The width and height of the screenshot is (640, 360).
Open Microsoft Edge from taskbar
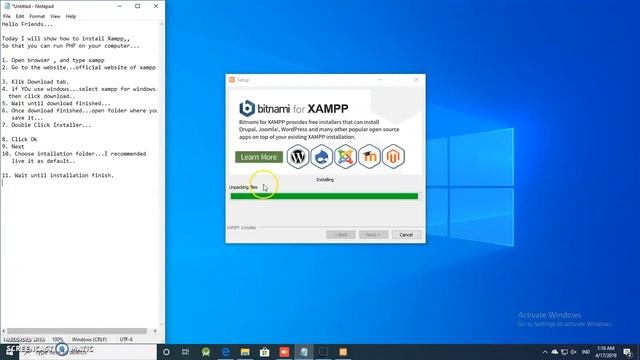pyautogui.click(x=225, y=352)
